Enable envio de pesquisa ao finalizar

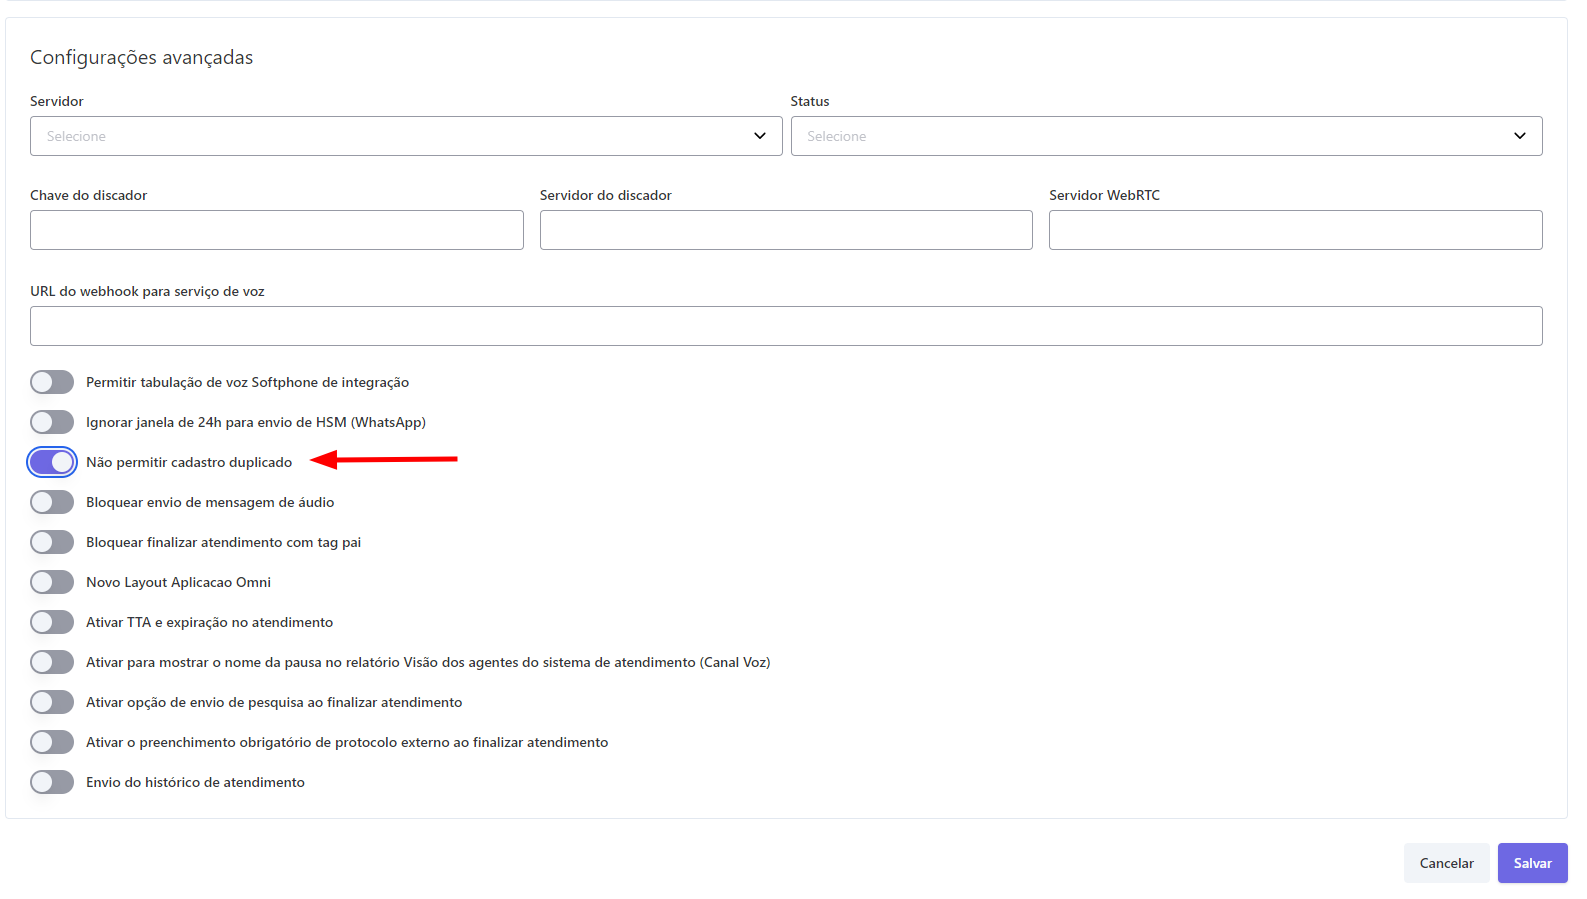52,702
